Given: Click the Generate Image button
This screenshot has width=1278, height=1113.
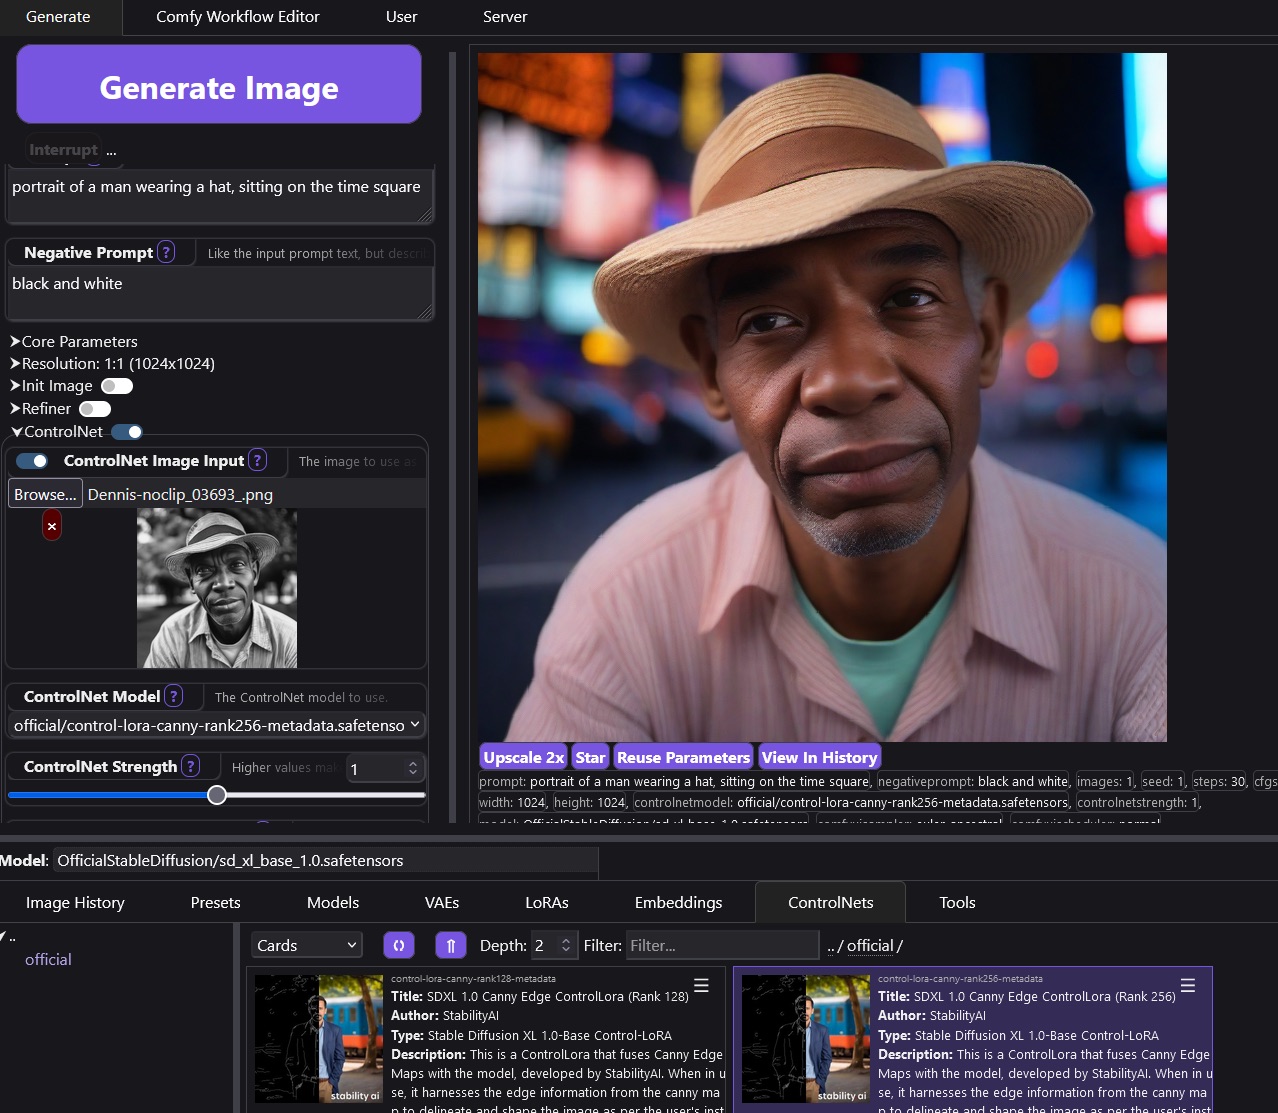Looking at the screenshot, I should click(219, 88).
